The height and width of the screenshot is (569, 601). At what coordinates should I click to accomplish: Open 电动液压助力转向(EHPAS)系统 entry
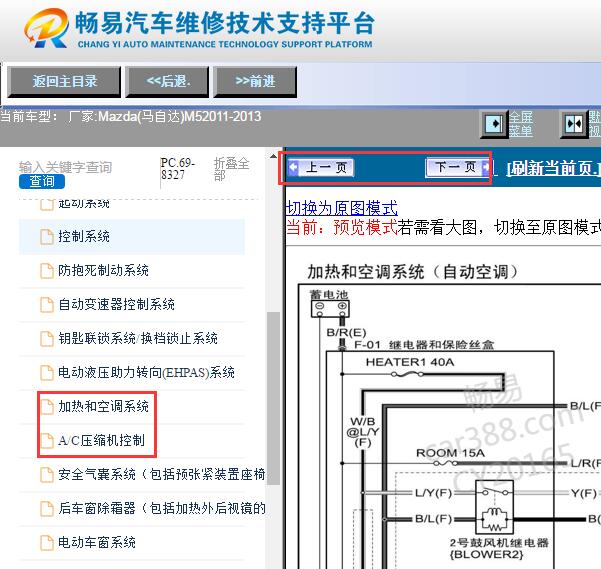pyautogui.click(x=146, y=372)
